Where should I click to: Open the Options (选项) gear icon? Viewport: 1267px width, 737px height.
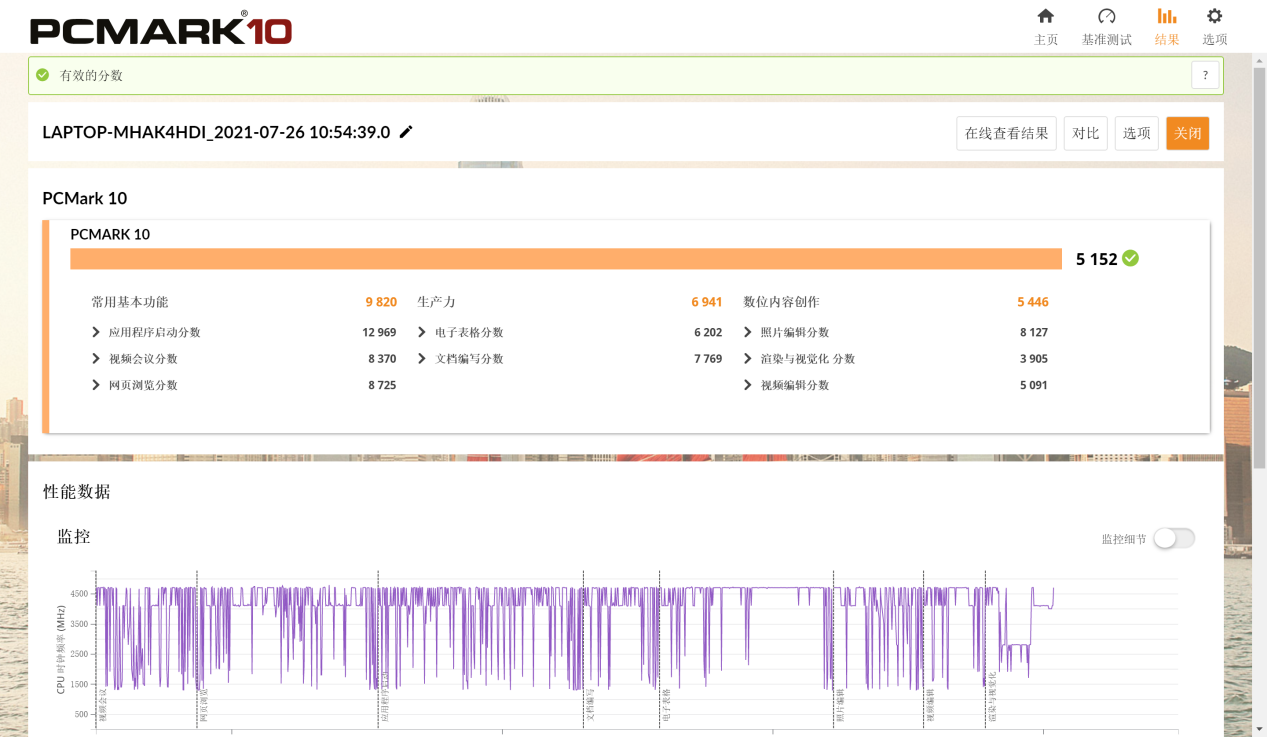[x=1214, y=17]
